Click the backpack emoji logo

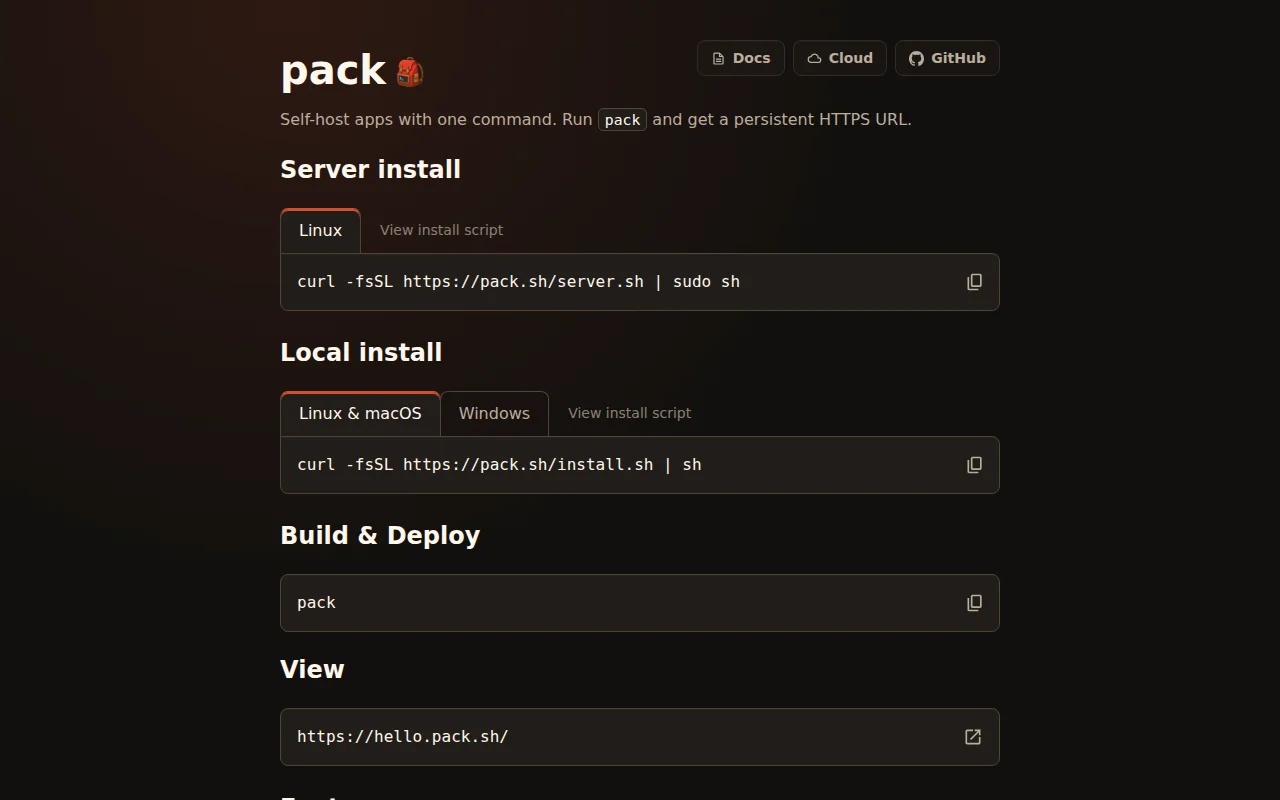pyautogui.click(x=410, y=72)
